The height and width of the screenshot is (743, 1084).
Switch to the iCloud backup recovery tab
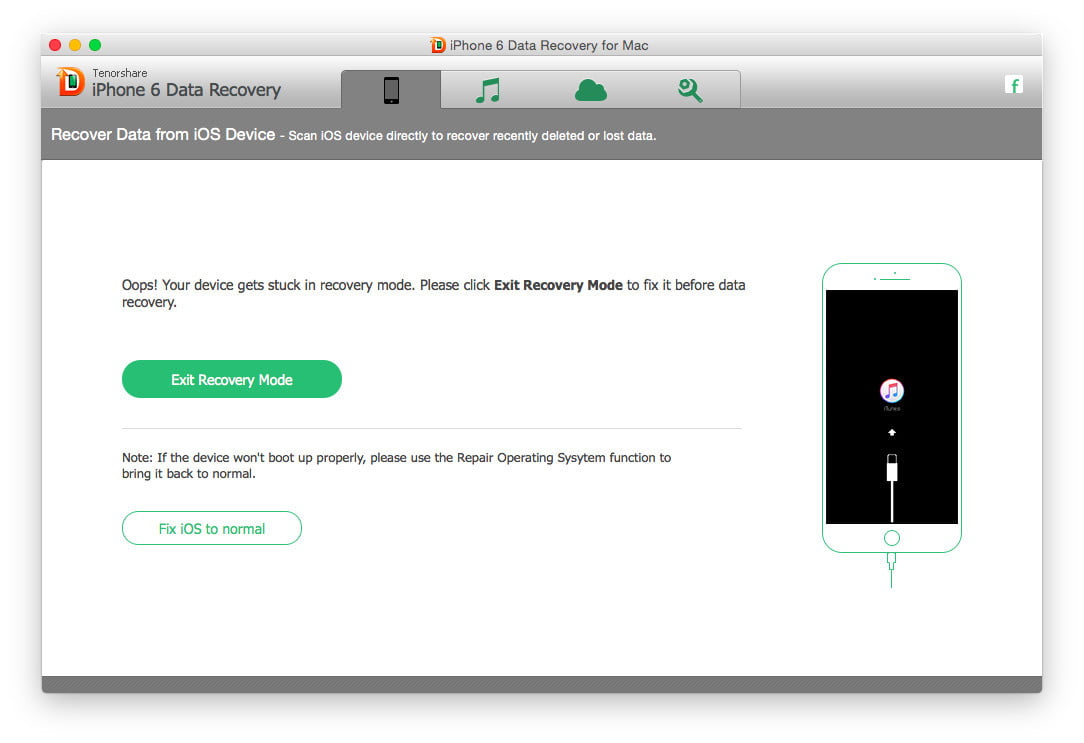point(590,90)
